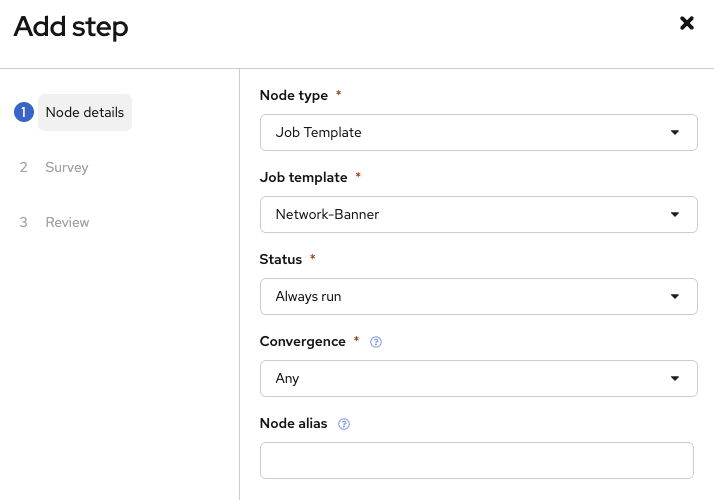Click the Node alias help icon

pyautogui.click(x=344, y=424)
